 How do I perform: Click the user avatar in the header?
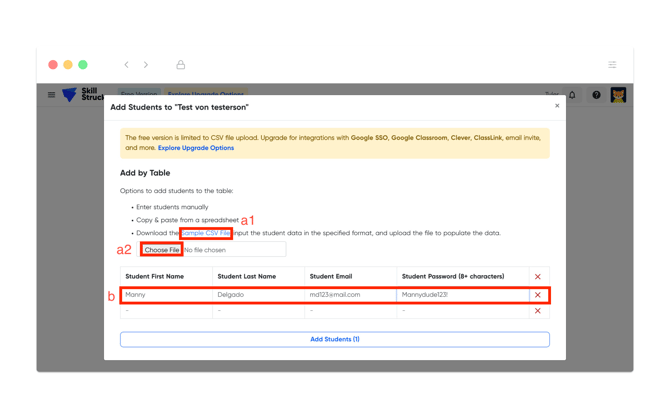618,95
